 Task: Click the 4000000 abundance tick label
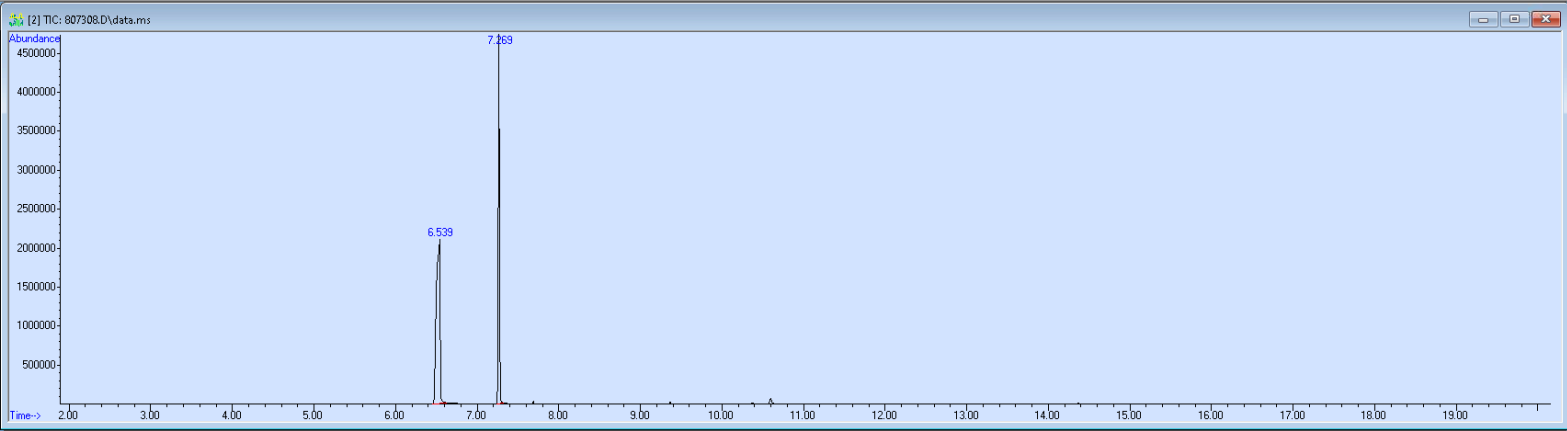coord(35,92)
